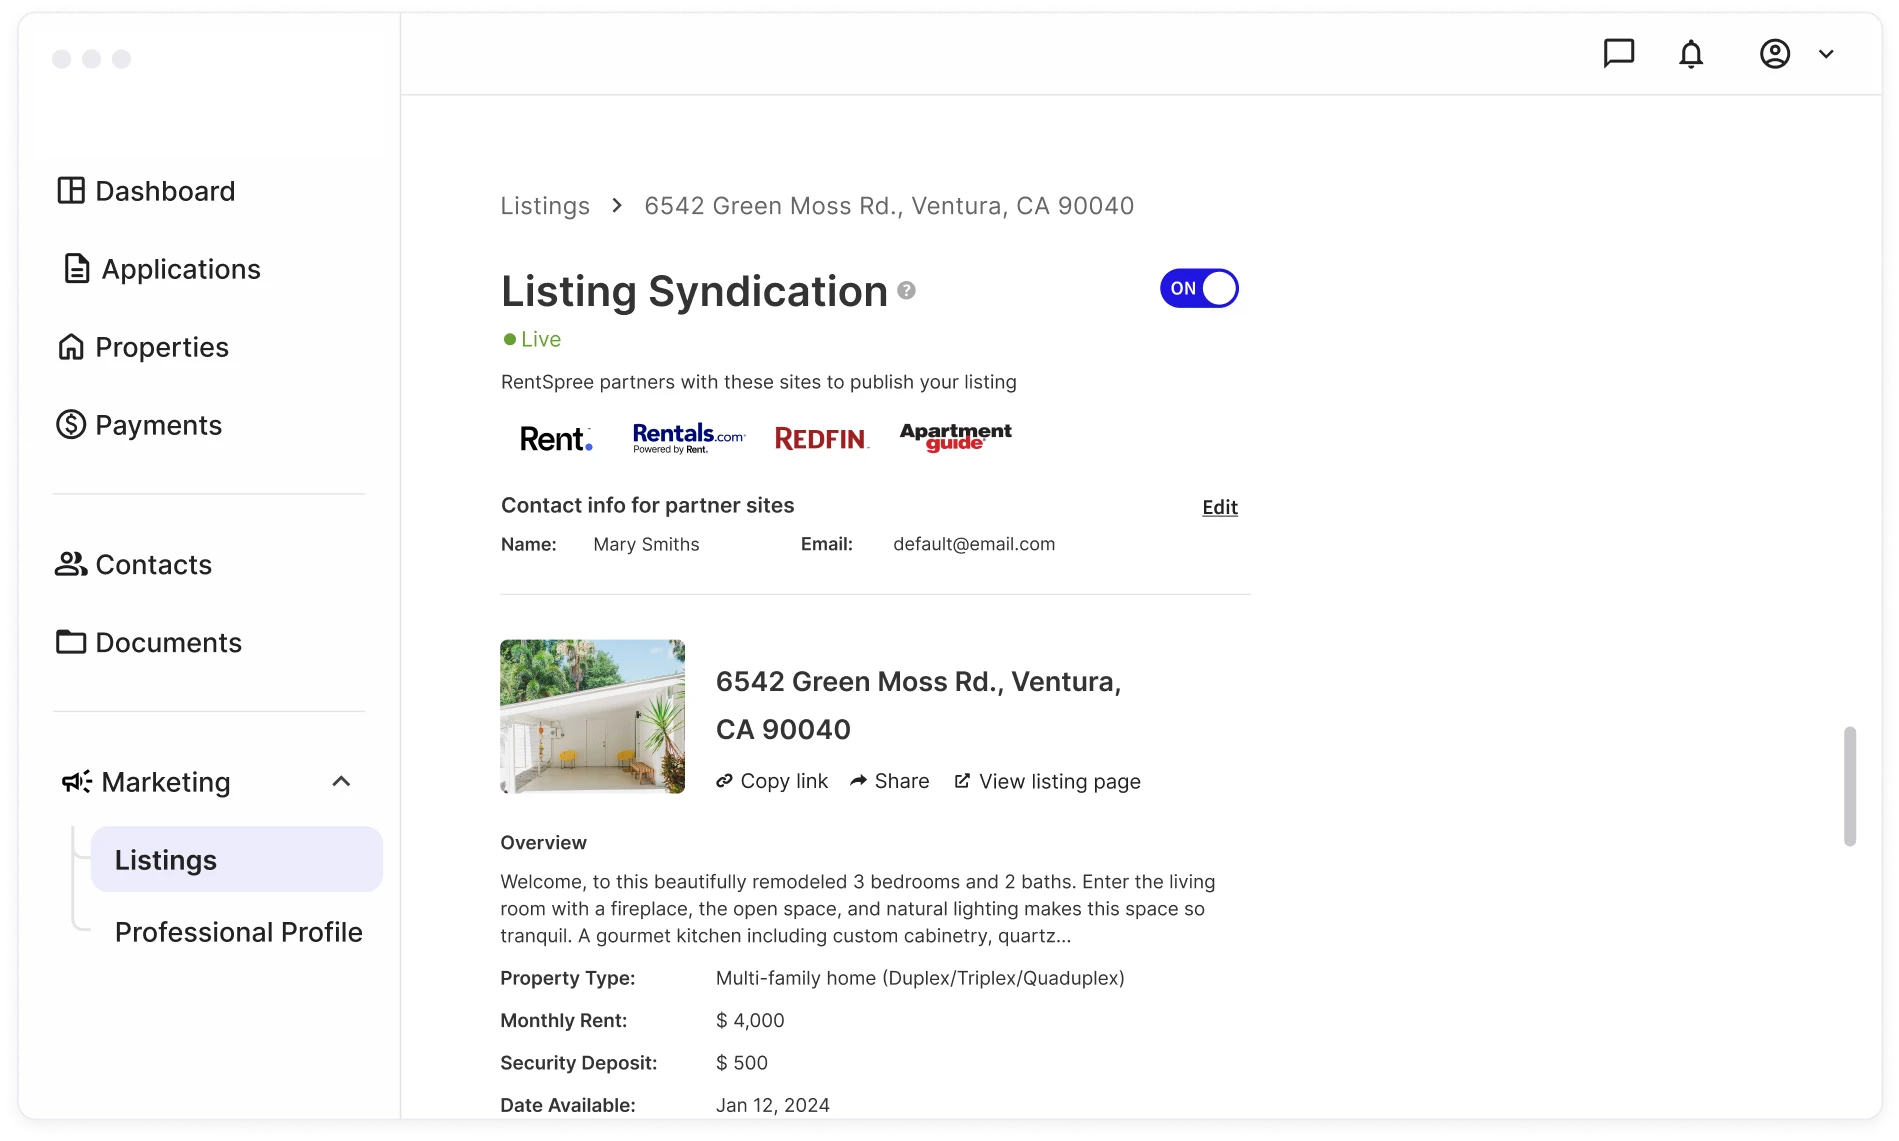Screen dimensions: 1899x1141
Task: Open the account dropdown chevron
Action: (x=1828, y=54)
